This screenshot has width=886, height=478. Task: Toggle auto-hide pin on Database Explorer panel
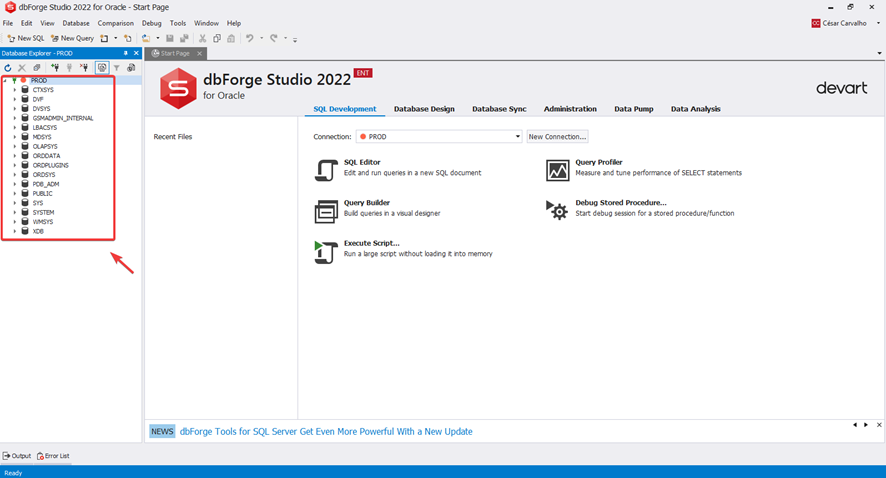tap(125, 53)
